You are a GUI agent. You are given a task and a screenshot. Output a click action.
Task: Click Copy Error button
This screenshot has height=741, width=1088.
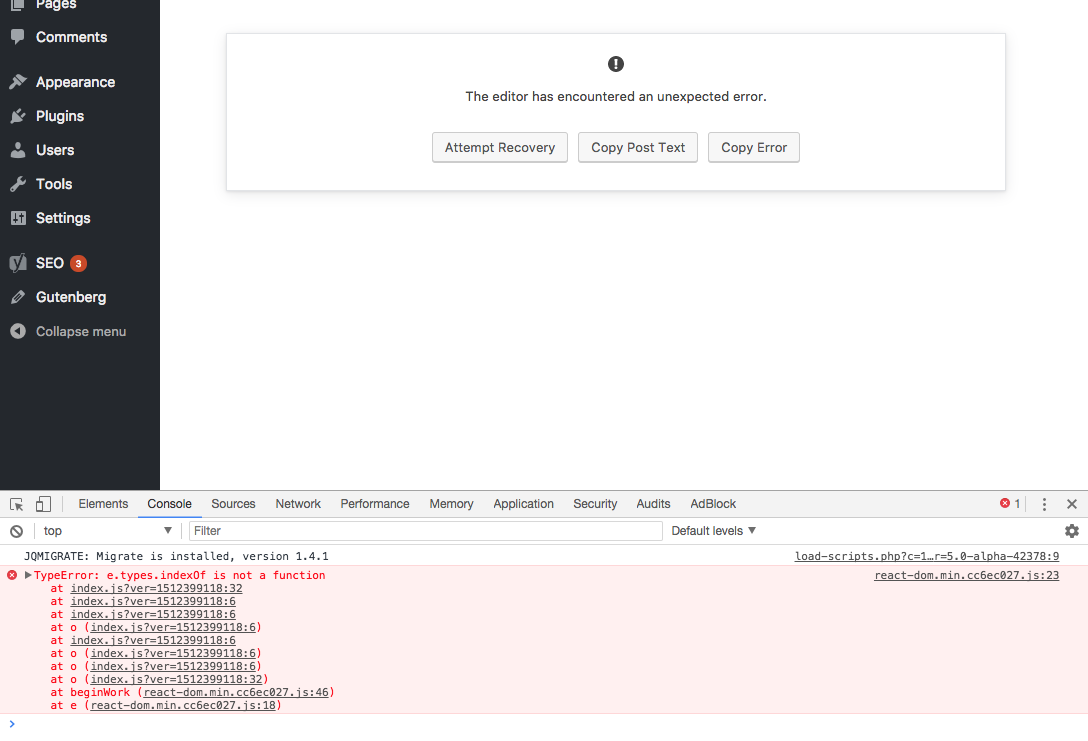pyautogui.click(x=754, y=147)
